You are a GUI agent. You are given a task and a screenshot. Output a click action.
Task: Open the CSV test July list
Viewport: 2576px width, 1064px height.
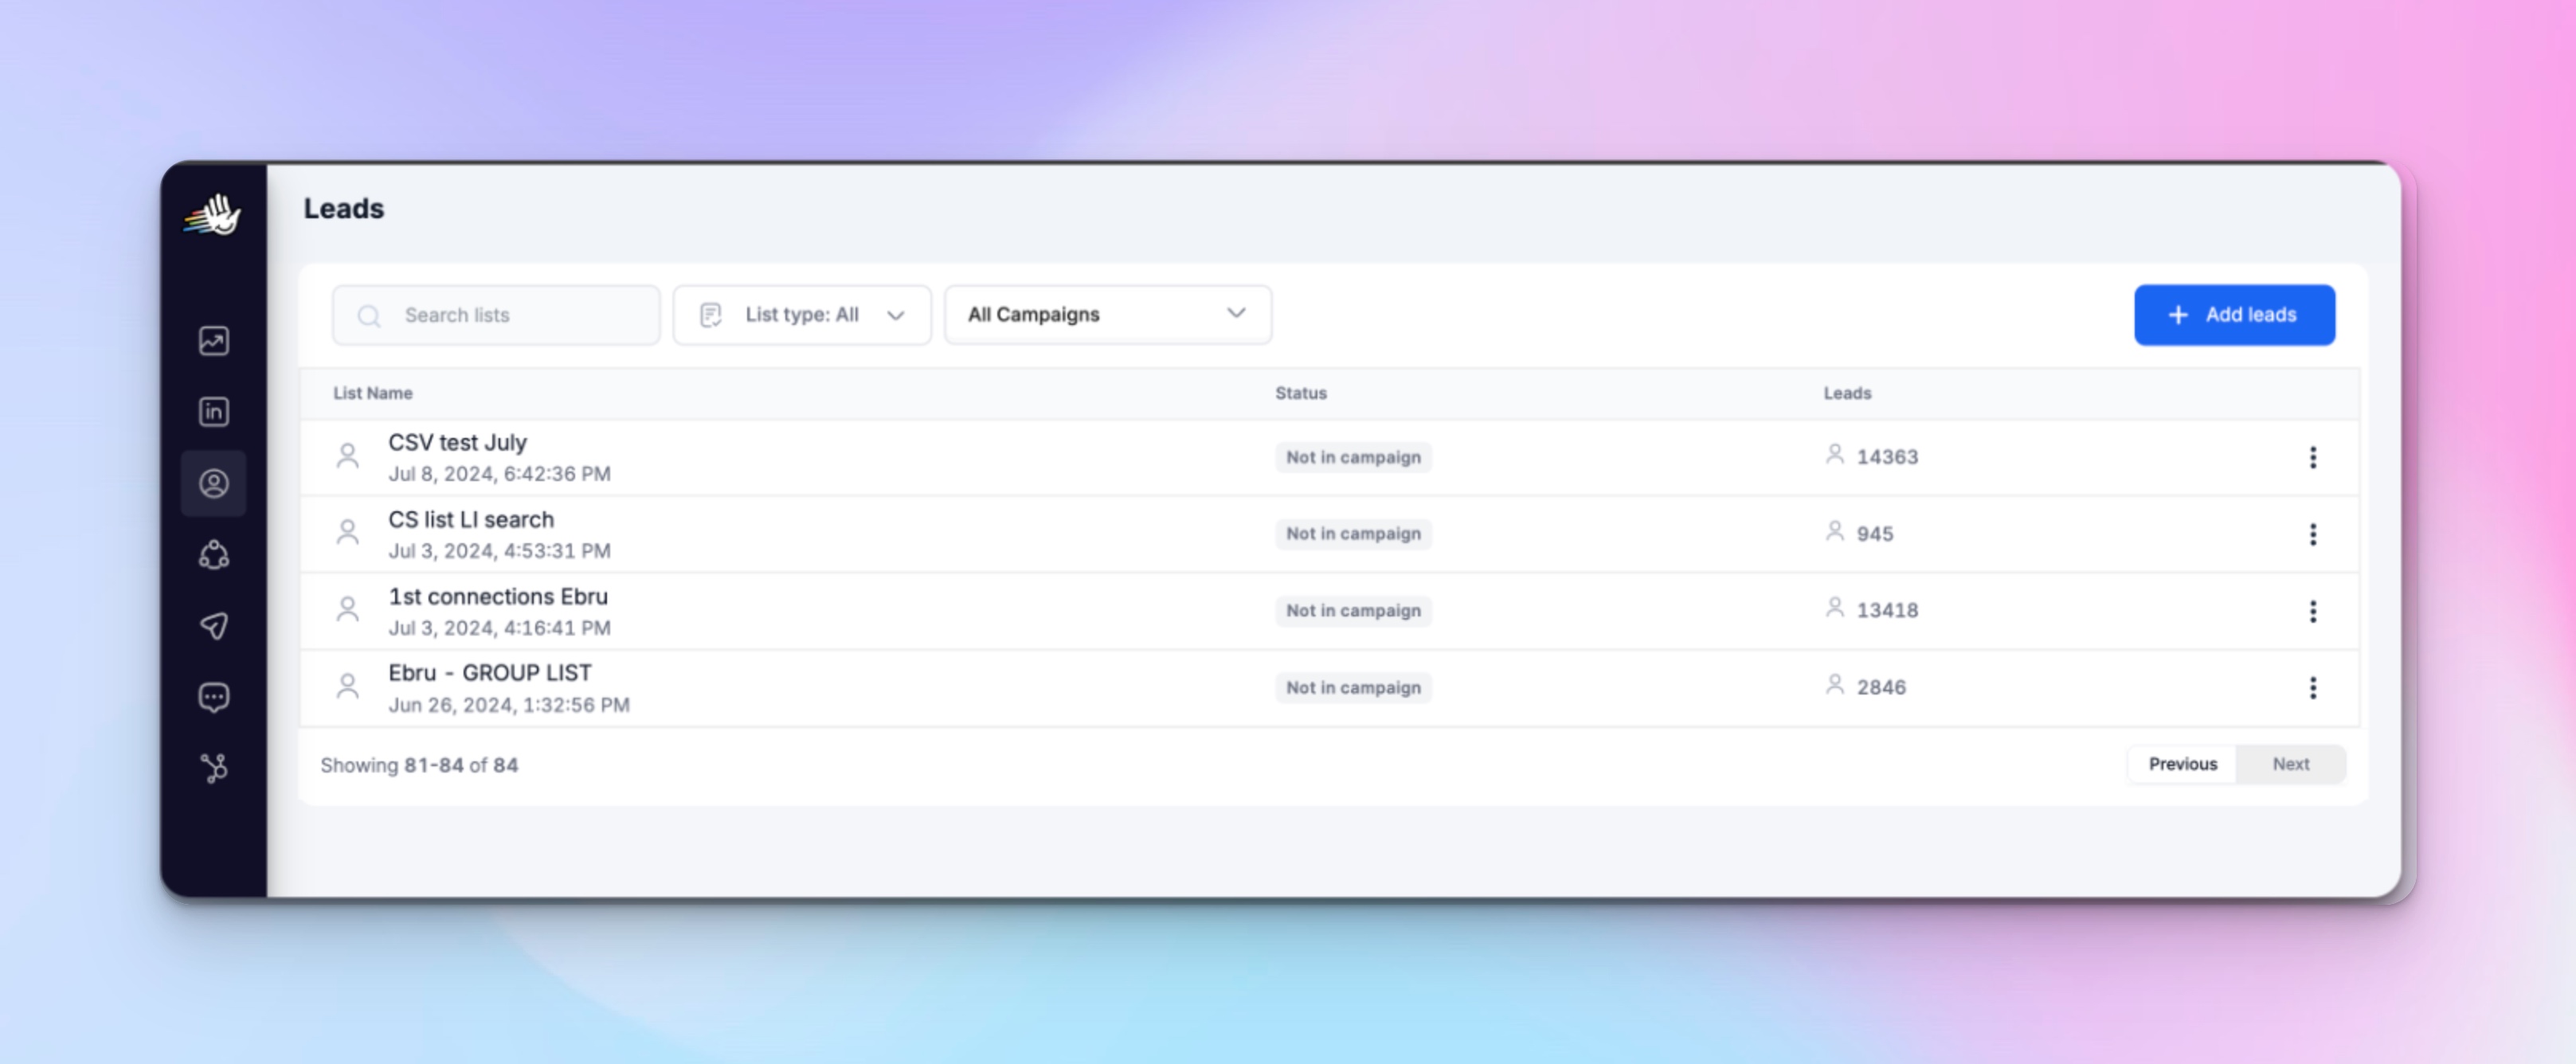(x=457, y=443)
